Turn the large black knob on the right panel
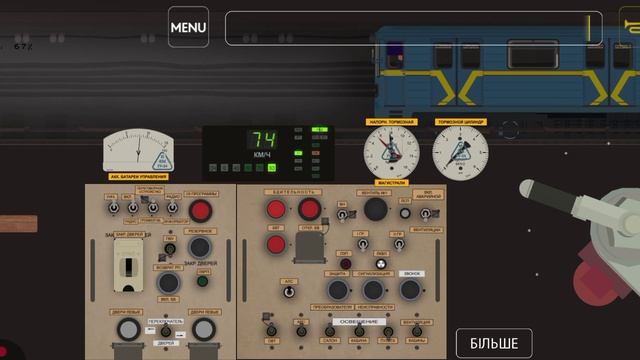This screenshot has height=360, width=640. (x=376, y=209)
